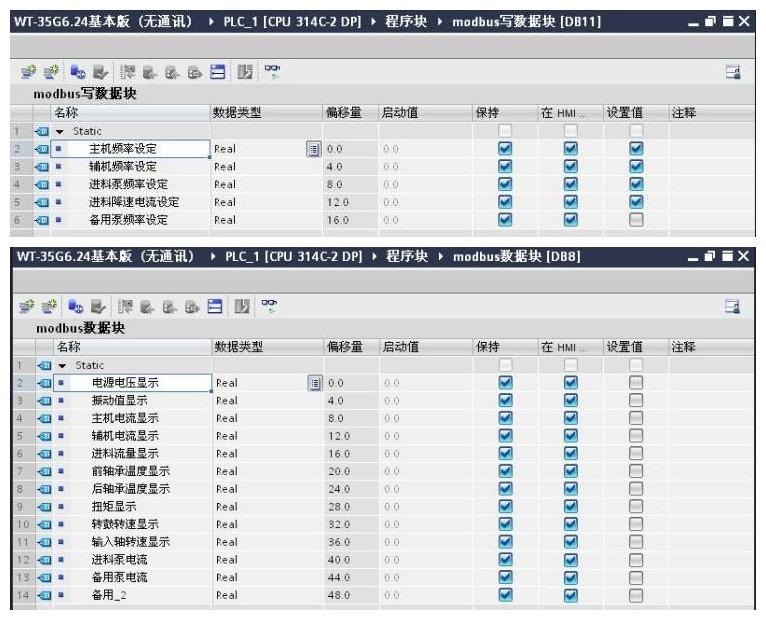Open data type selector for 主机频率设定
Screen dimensions: 766x620
313,149
